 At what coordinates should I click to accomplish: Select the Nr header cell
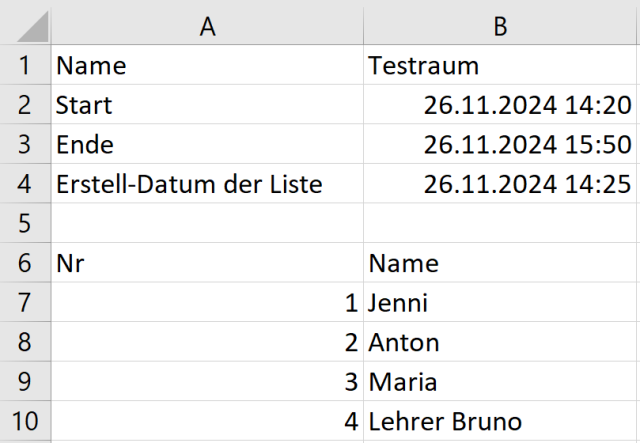coord(207,263)
